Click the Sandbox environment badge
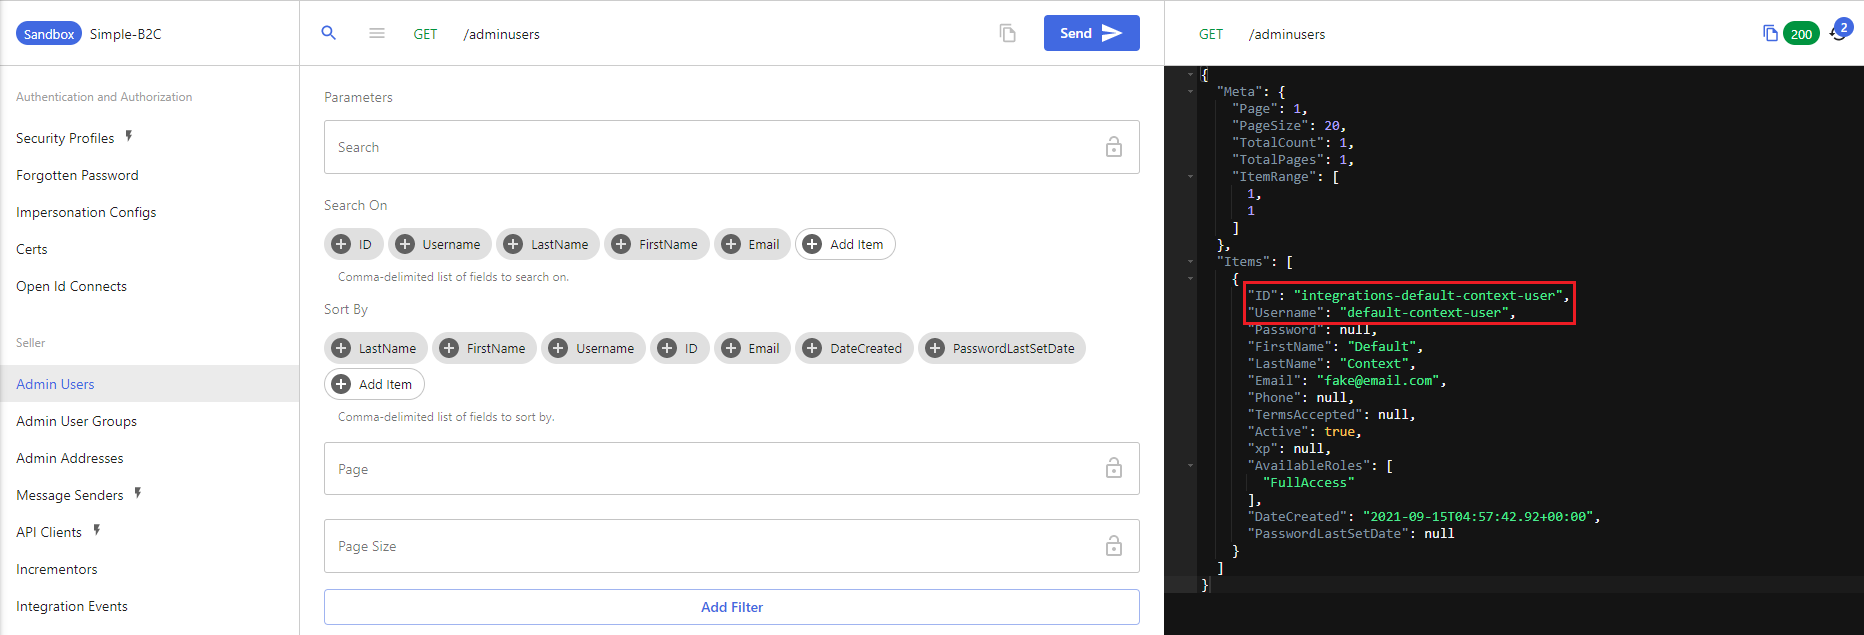The width and height of the screenshot is (1864, 635). 48,34
